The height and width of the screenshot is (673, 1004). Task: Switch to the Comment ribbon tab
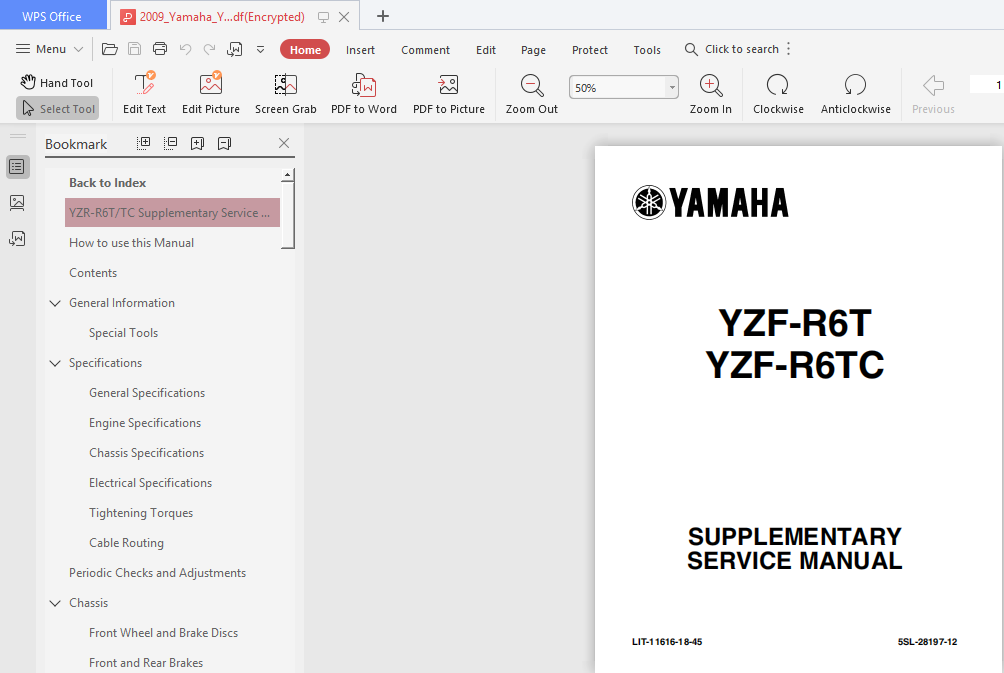point(425,50)
